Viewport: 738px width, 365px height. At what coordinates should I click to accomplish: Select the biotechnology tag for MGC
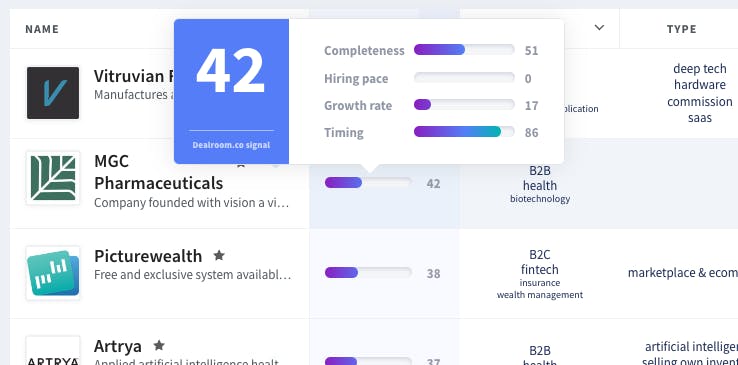[x=540, y=199]
